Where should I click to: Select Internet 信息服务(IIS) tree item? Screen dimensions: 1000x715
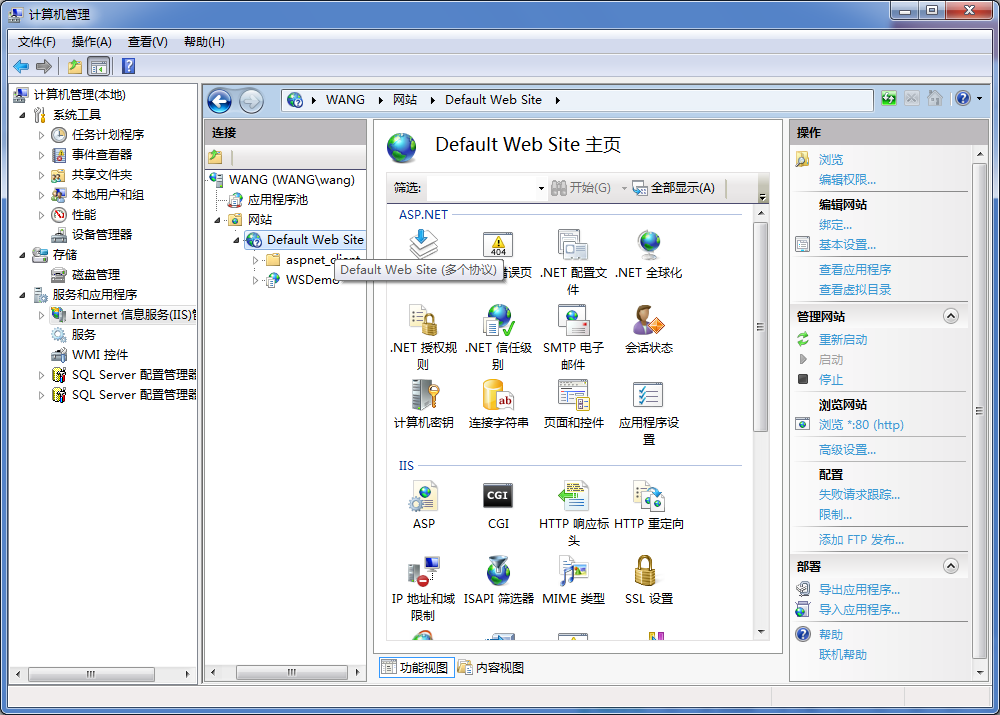133,315
